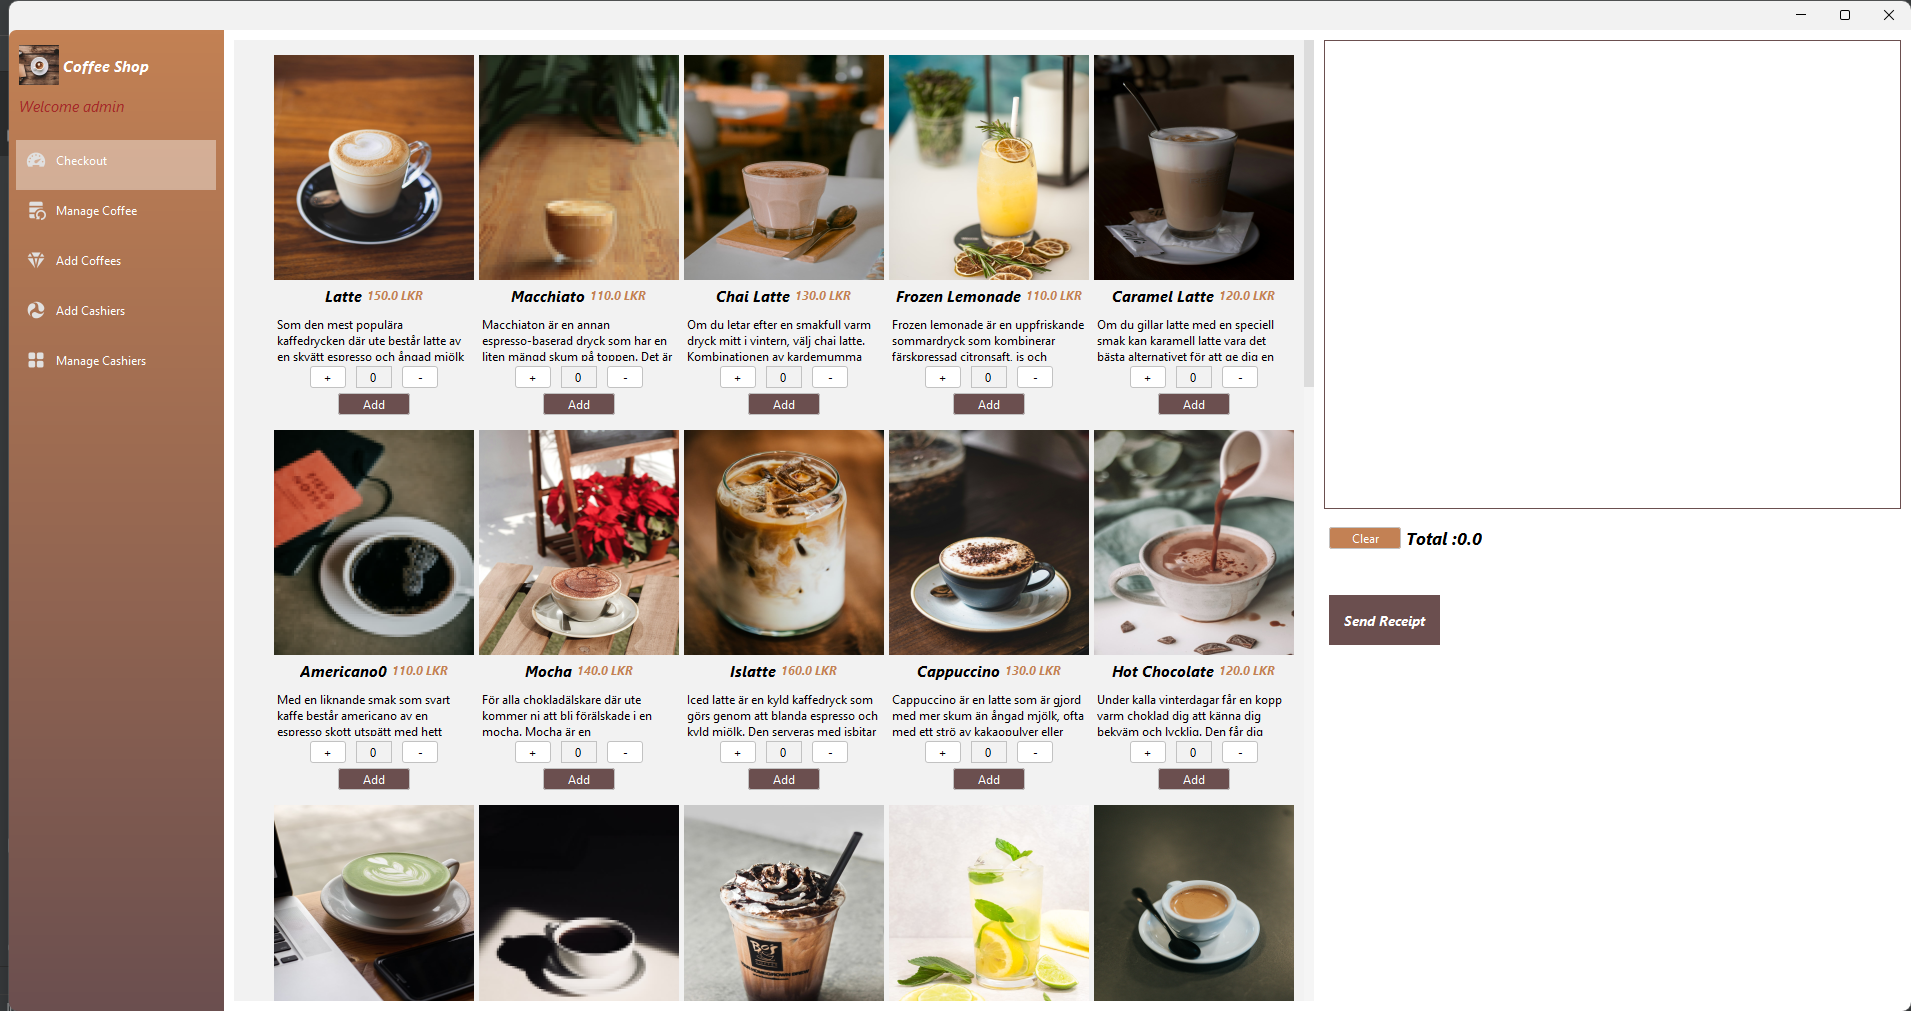Click the Manage Cashiers grid icon

click(36, 360)
